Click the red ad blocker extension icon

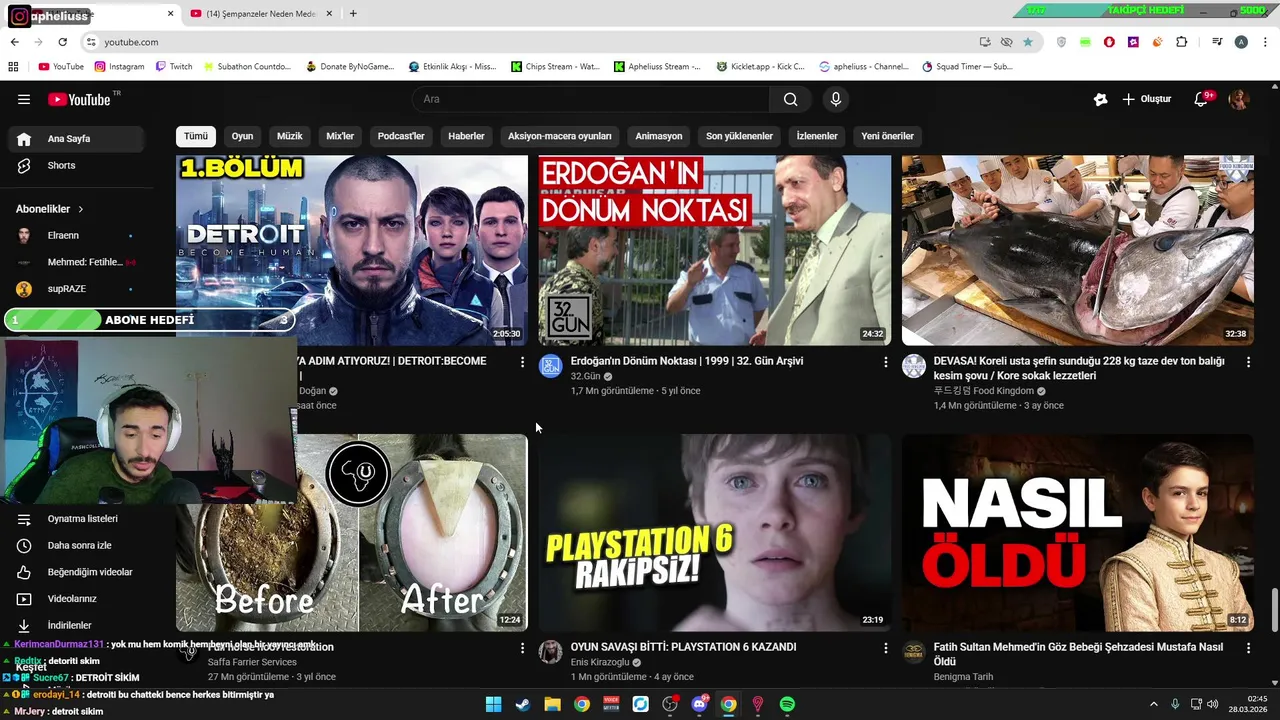pyautogui.click(x=1109, y=42)
